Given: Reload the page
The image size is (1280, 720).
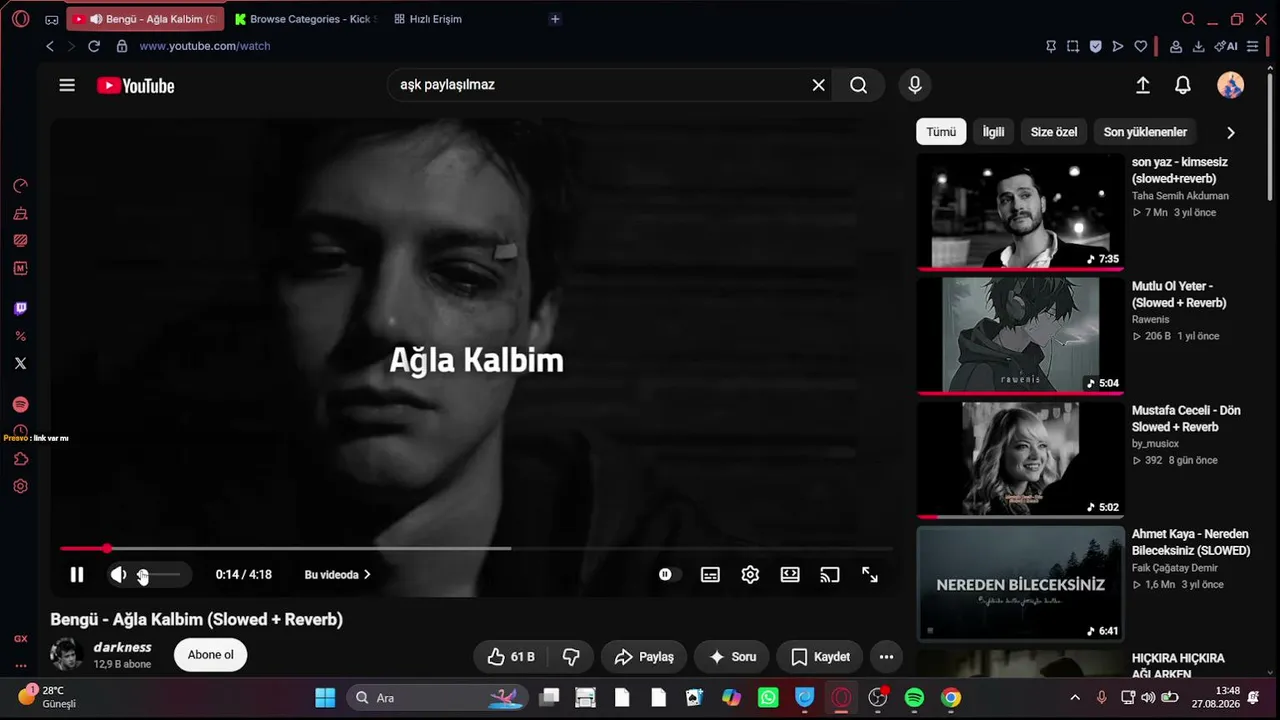Looking at the screenshot, I should [94, 46].
